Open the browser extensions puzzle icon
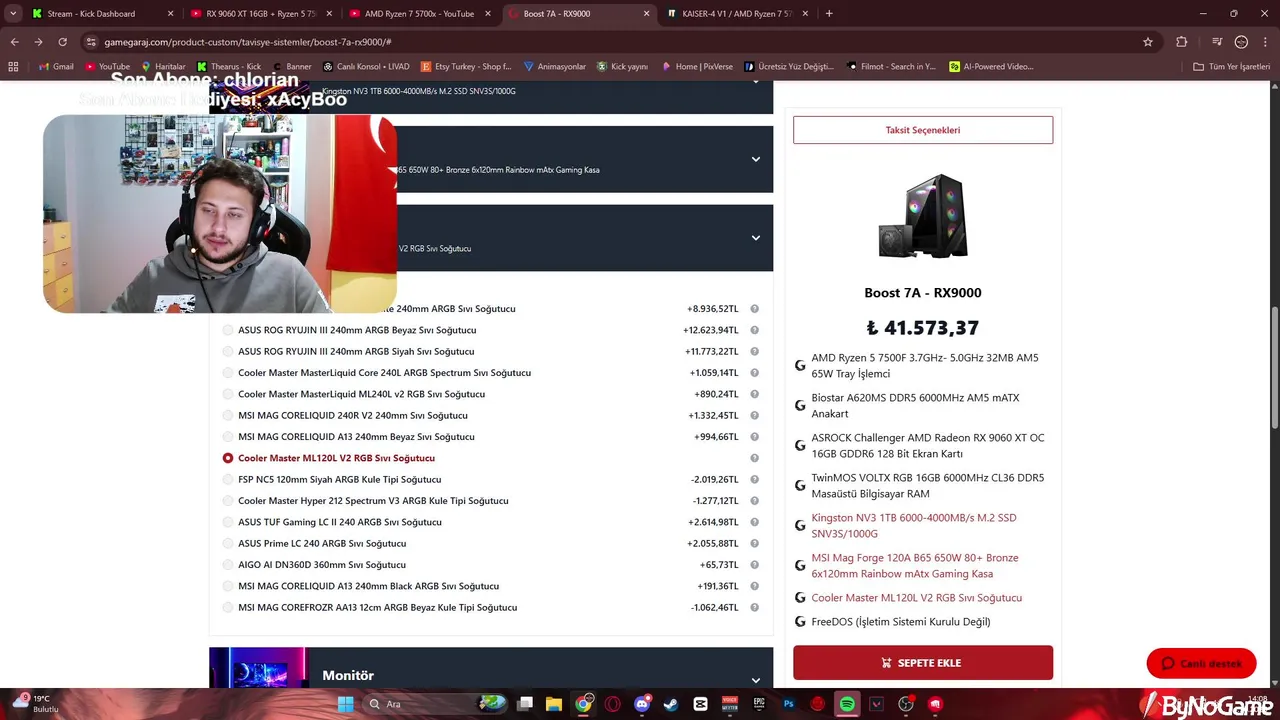This screenshot has height=720, width=1280. [x=1182, y=42]
